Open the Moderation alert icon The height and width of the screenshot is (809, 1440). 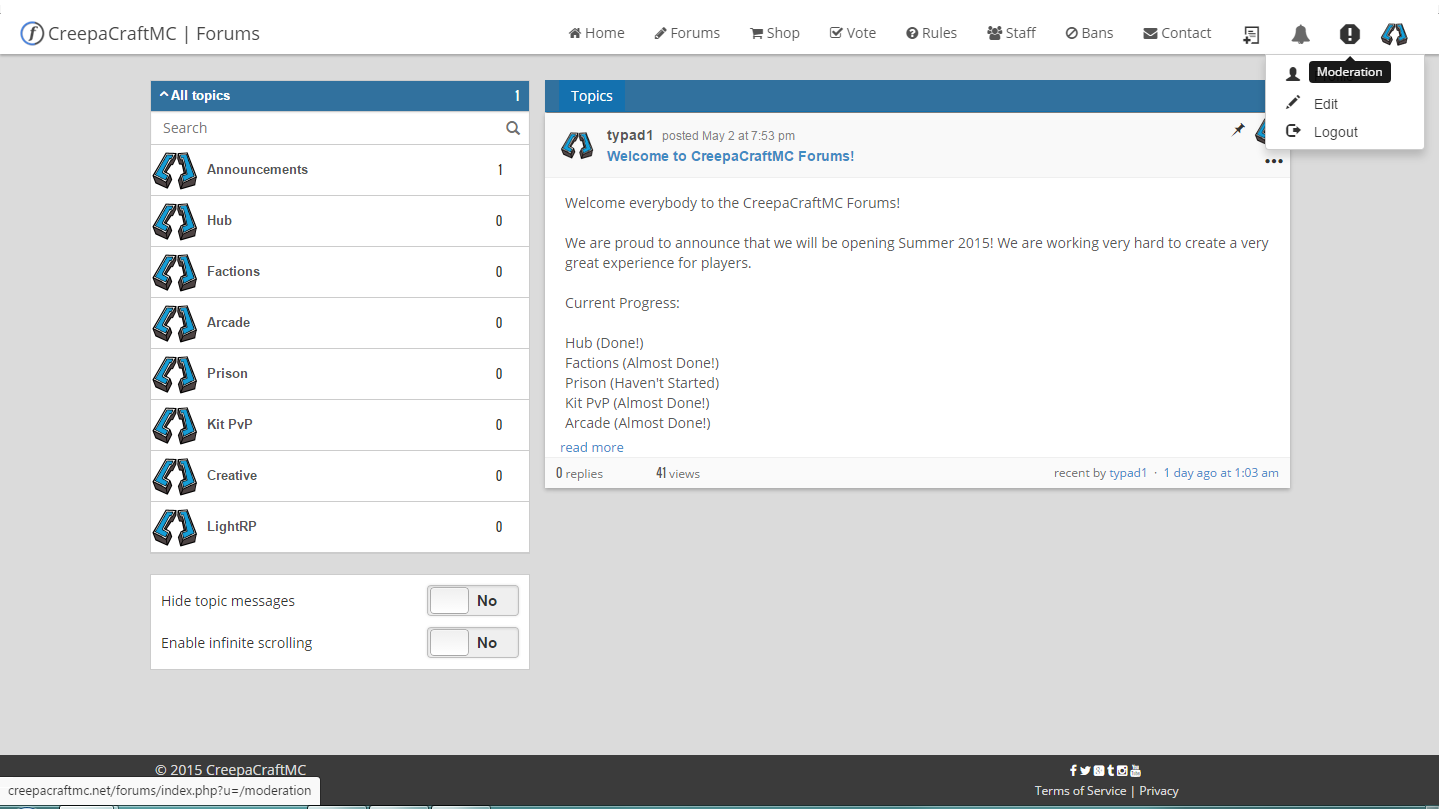(x=1350, y=34)
